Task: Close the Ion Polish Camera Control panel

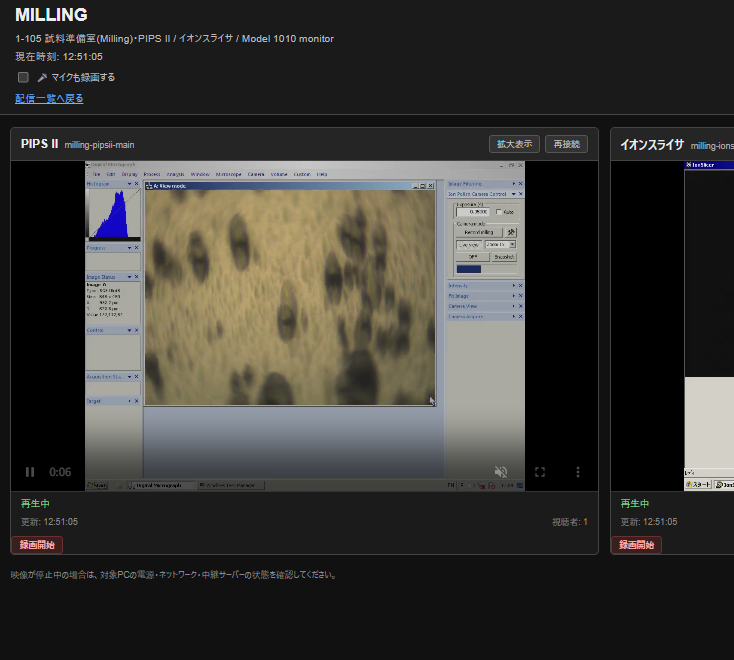Action: click(x=521, y=194)
